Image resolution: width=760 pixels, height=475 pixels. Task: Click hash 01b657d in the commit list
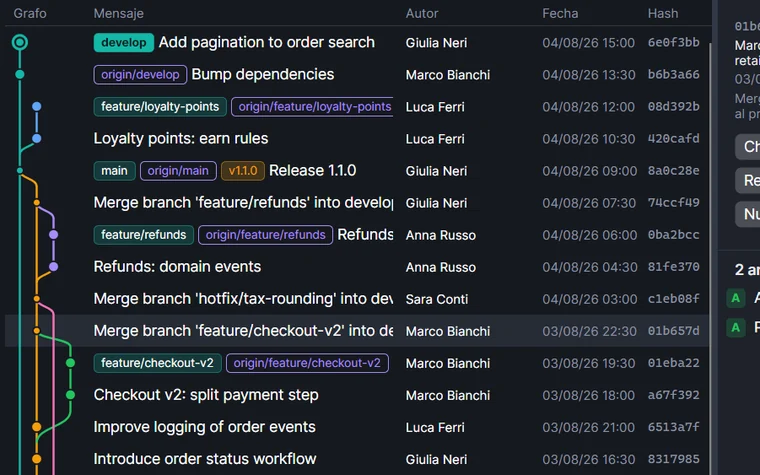tap(674, 331)
